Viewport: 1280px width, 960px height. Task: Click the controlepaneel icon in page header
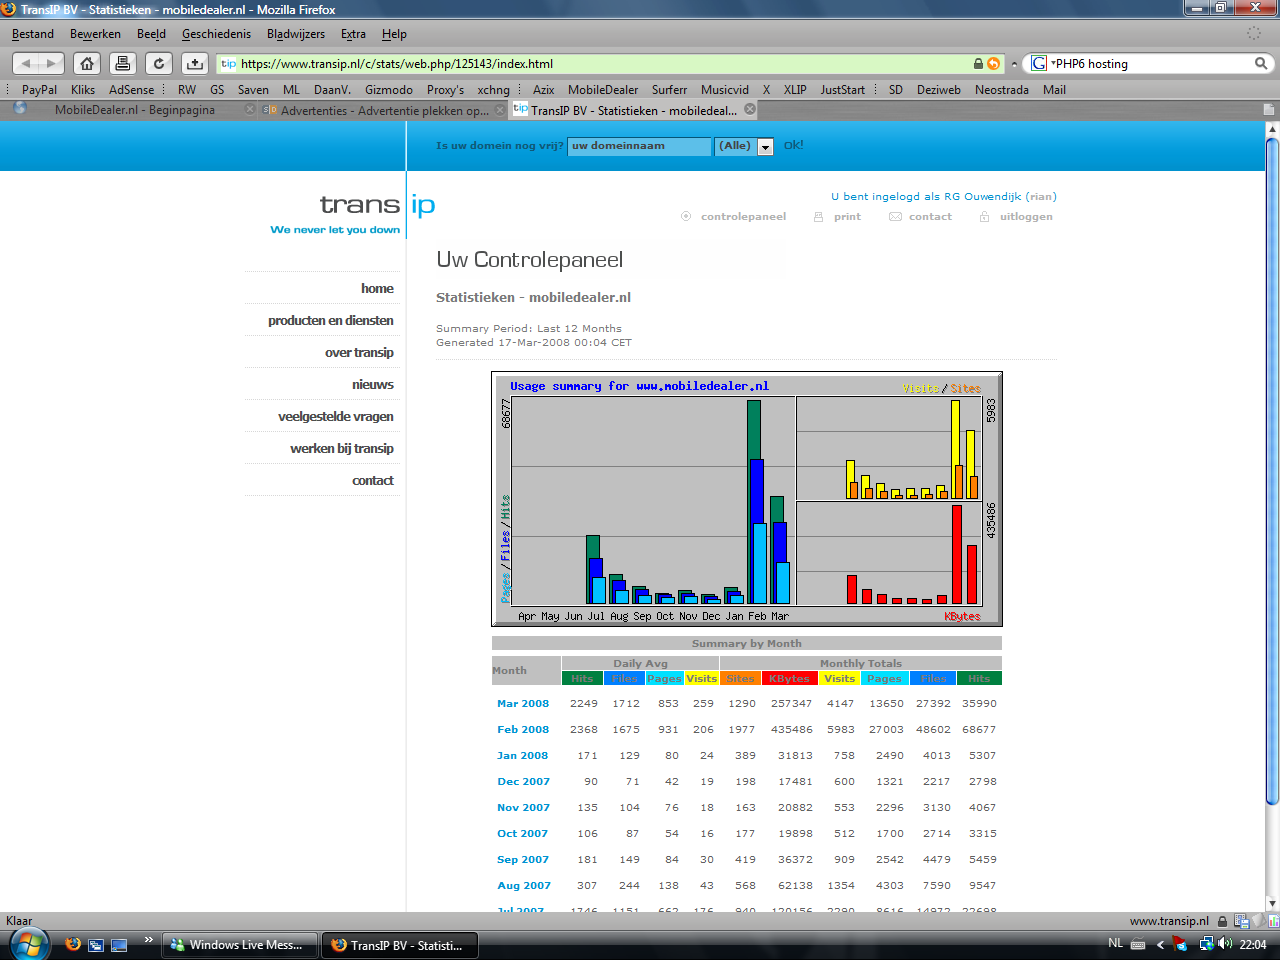click(x=686, y=216)
